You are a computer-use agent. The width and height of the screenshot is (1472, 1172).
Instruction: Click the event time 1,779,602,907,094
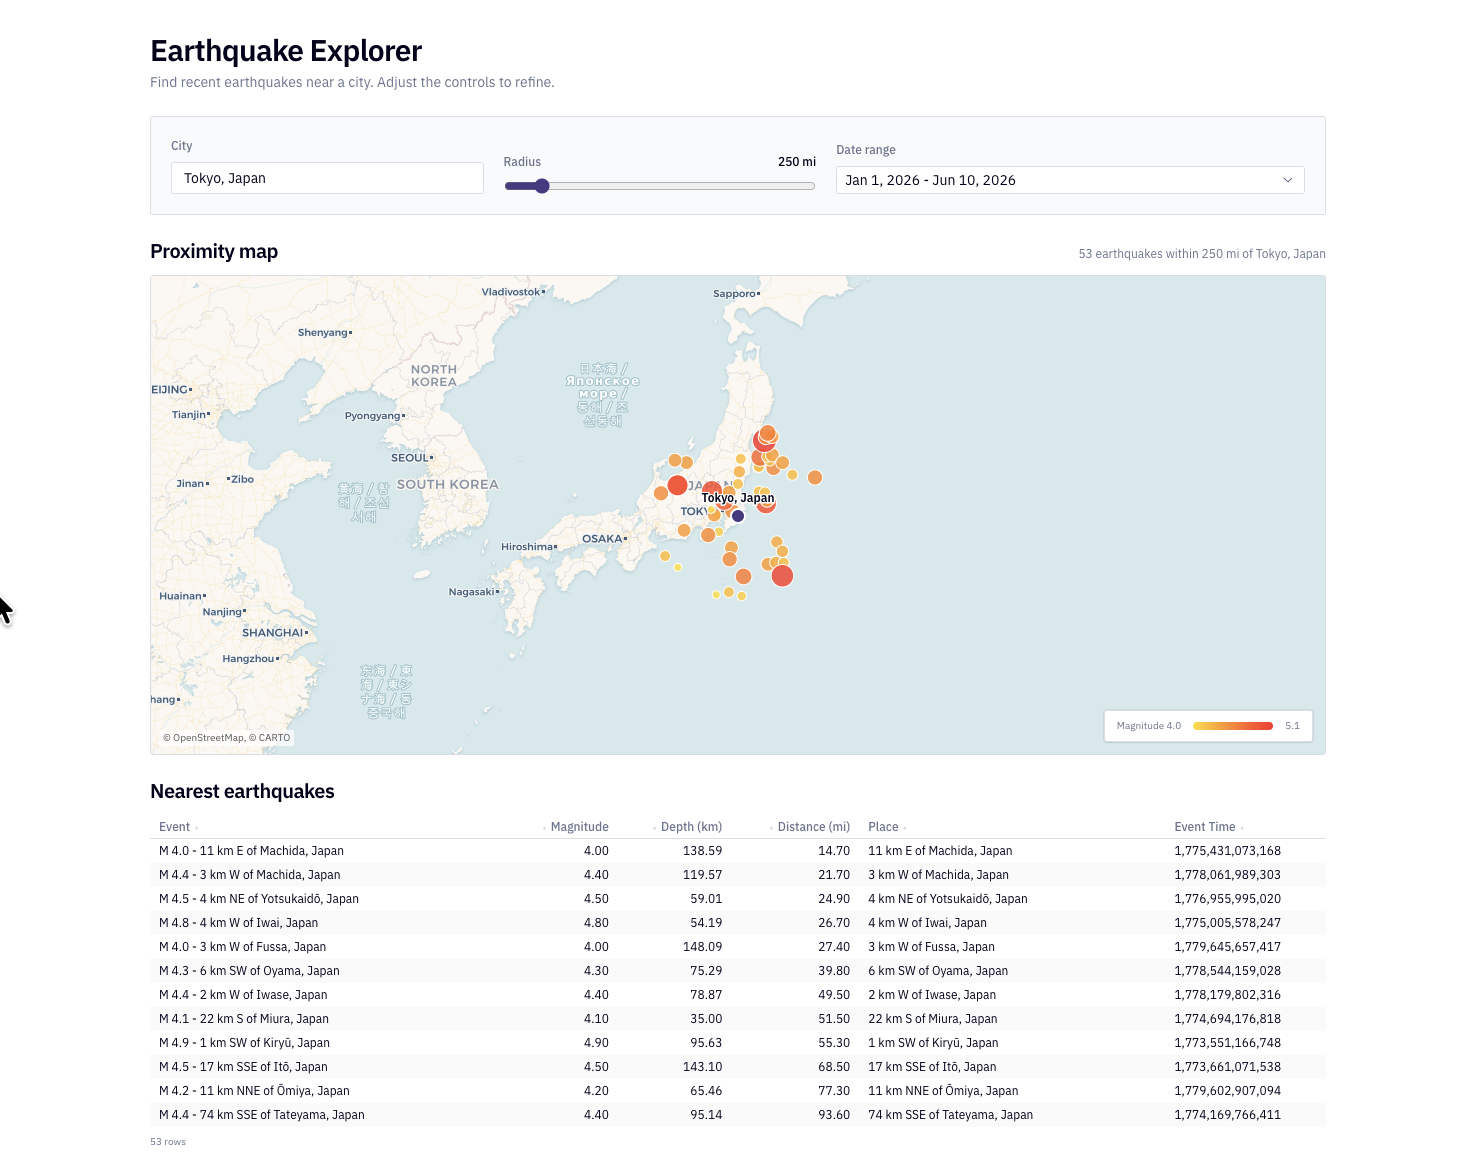click(x=1227, y=1091)
